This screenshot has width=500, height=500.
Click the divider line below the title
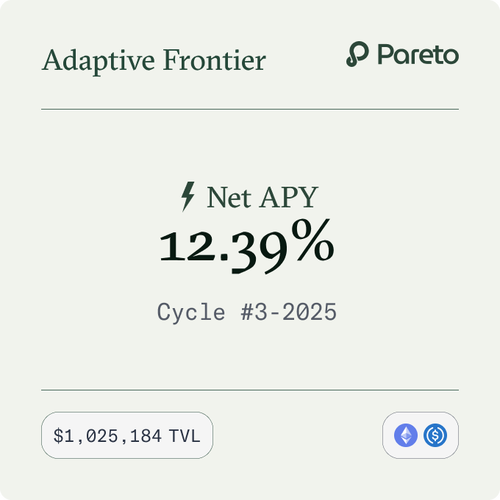tap(250, 109)
